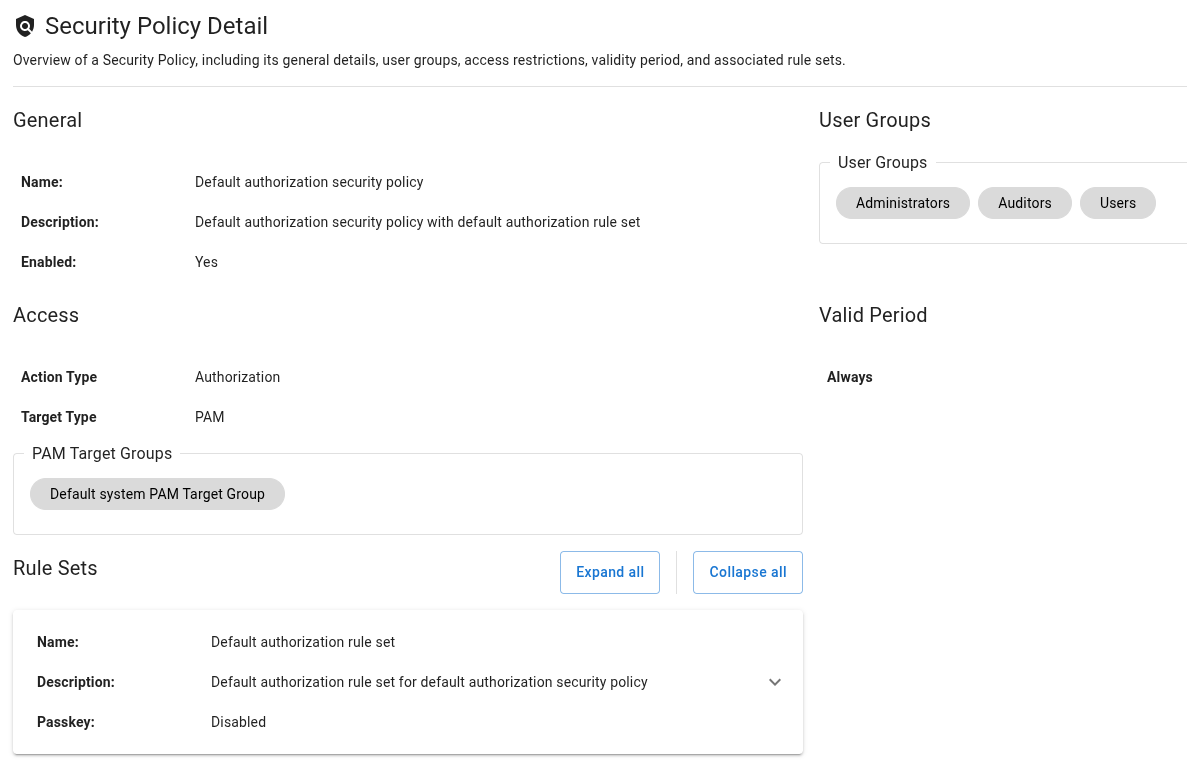Select the Administrators user group chip
This screenshot has height=764, width=1187.
903,203
